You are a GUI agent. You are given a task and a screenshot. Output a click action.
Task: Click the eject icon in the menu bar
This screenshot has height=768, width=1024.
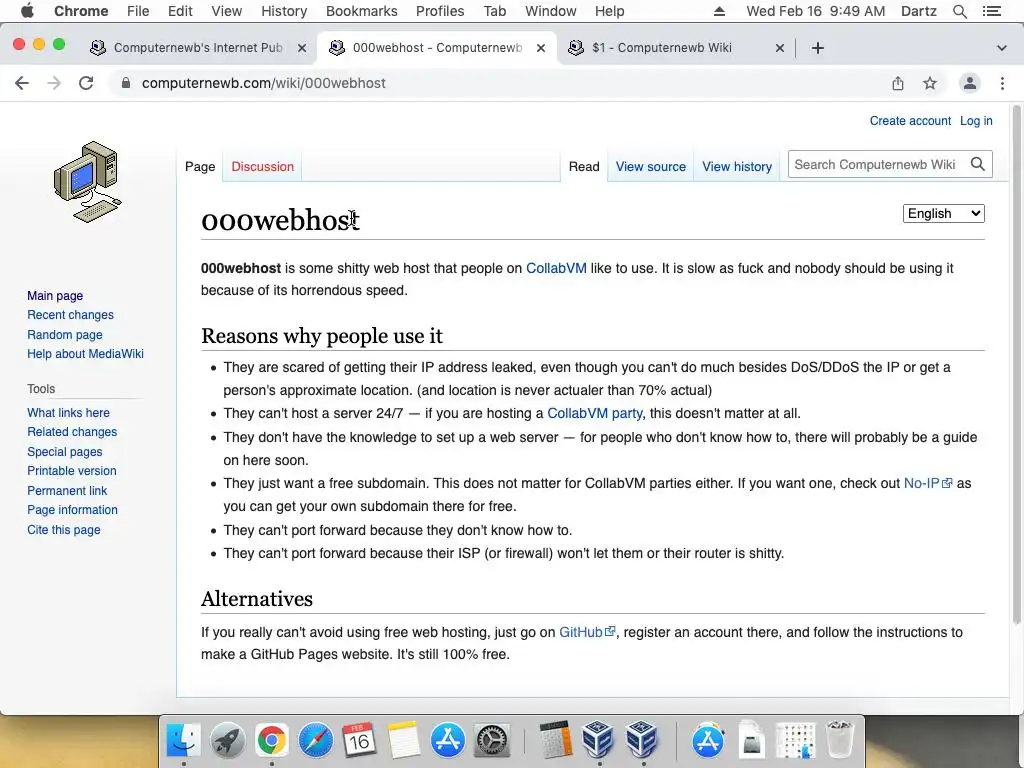(719, 11)
